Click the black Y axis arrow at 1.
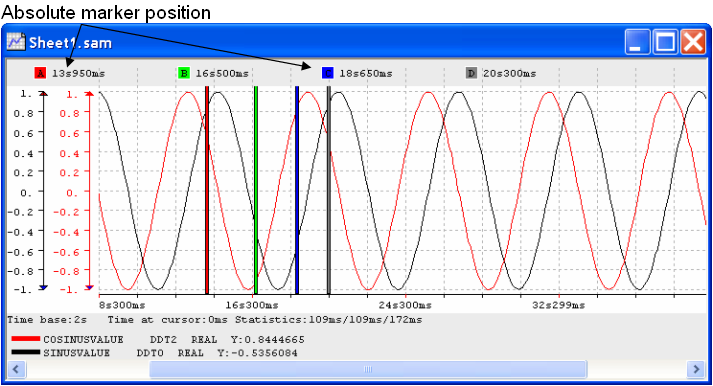This screenshot has width=713, height=386. [43, 94]
